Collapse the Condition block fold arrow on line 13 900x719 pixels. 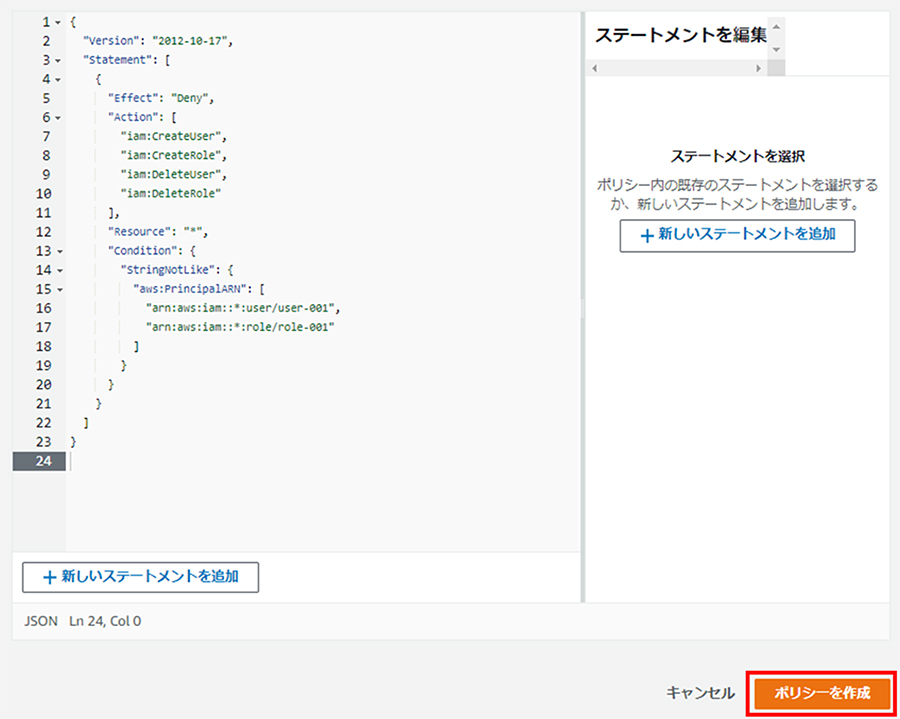60,252
